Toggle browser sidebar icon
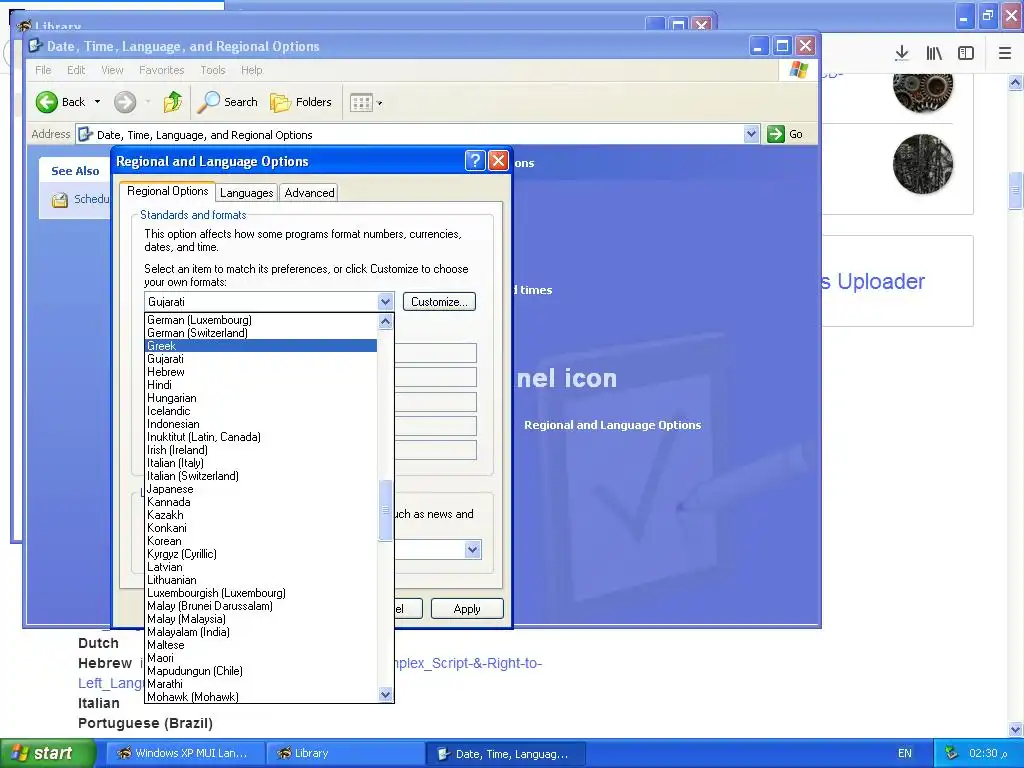Viewport: 1024px width, 768px height. tap(966, 53)
